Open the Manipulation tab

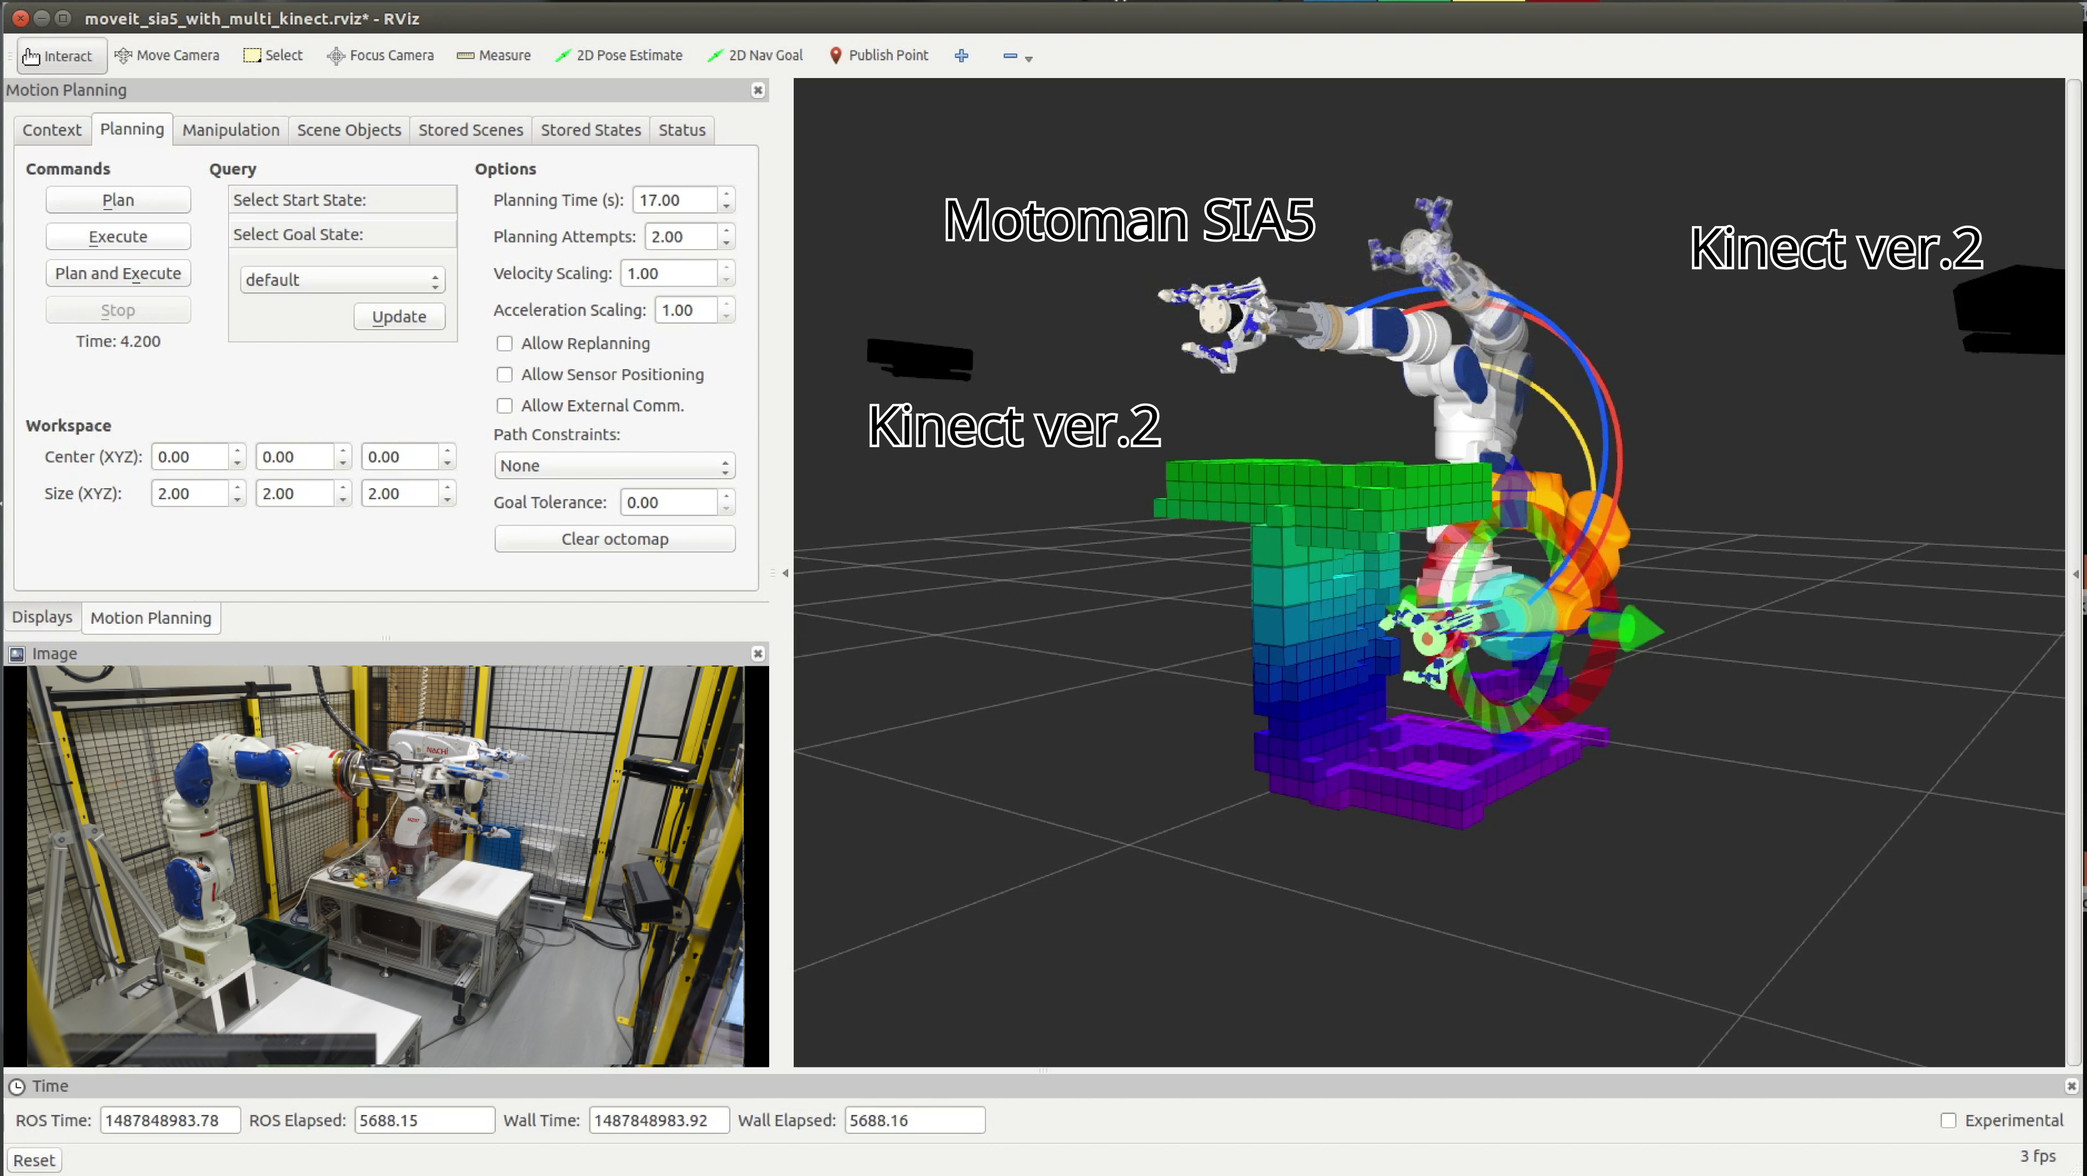[x=231, y=130]
